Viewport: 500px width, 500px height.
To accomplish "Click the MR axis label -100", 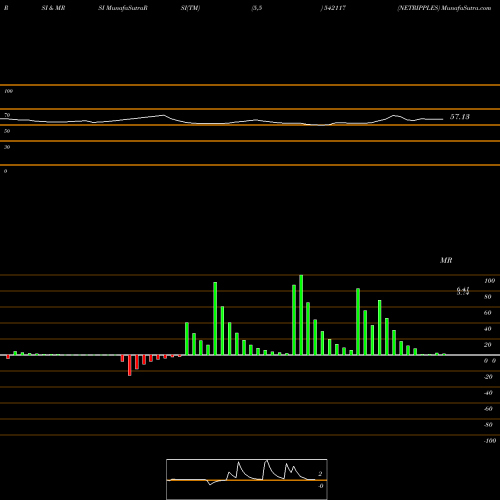I will (x=490, y=441).
